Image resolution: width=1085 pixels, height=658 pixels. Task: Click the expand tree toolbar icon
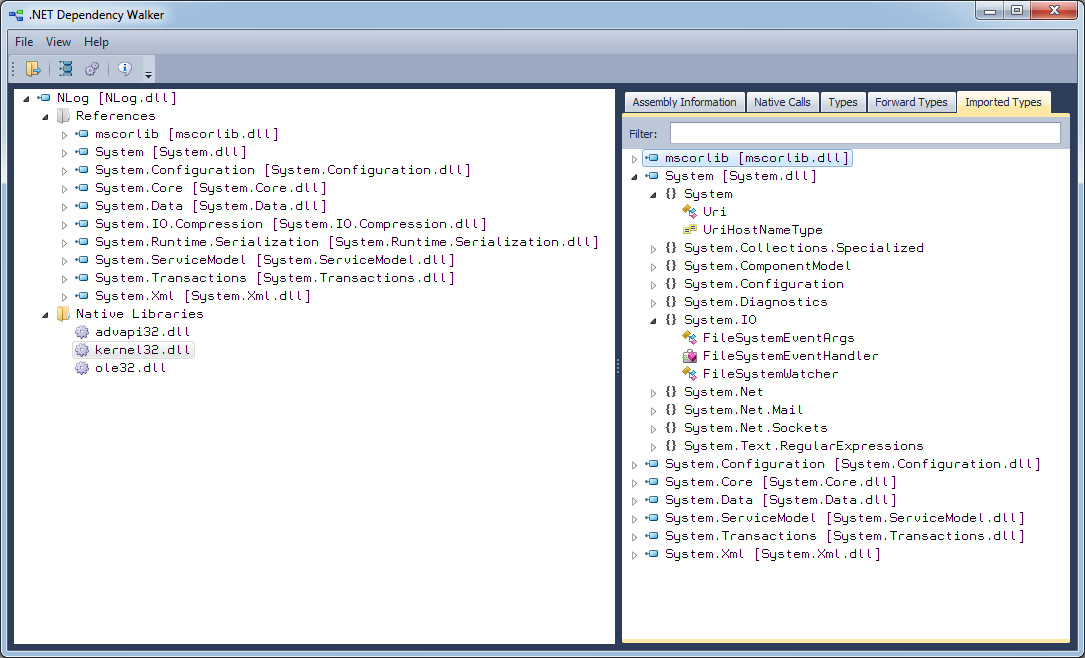[66, 68]
